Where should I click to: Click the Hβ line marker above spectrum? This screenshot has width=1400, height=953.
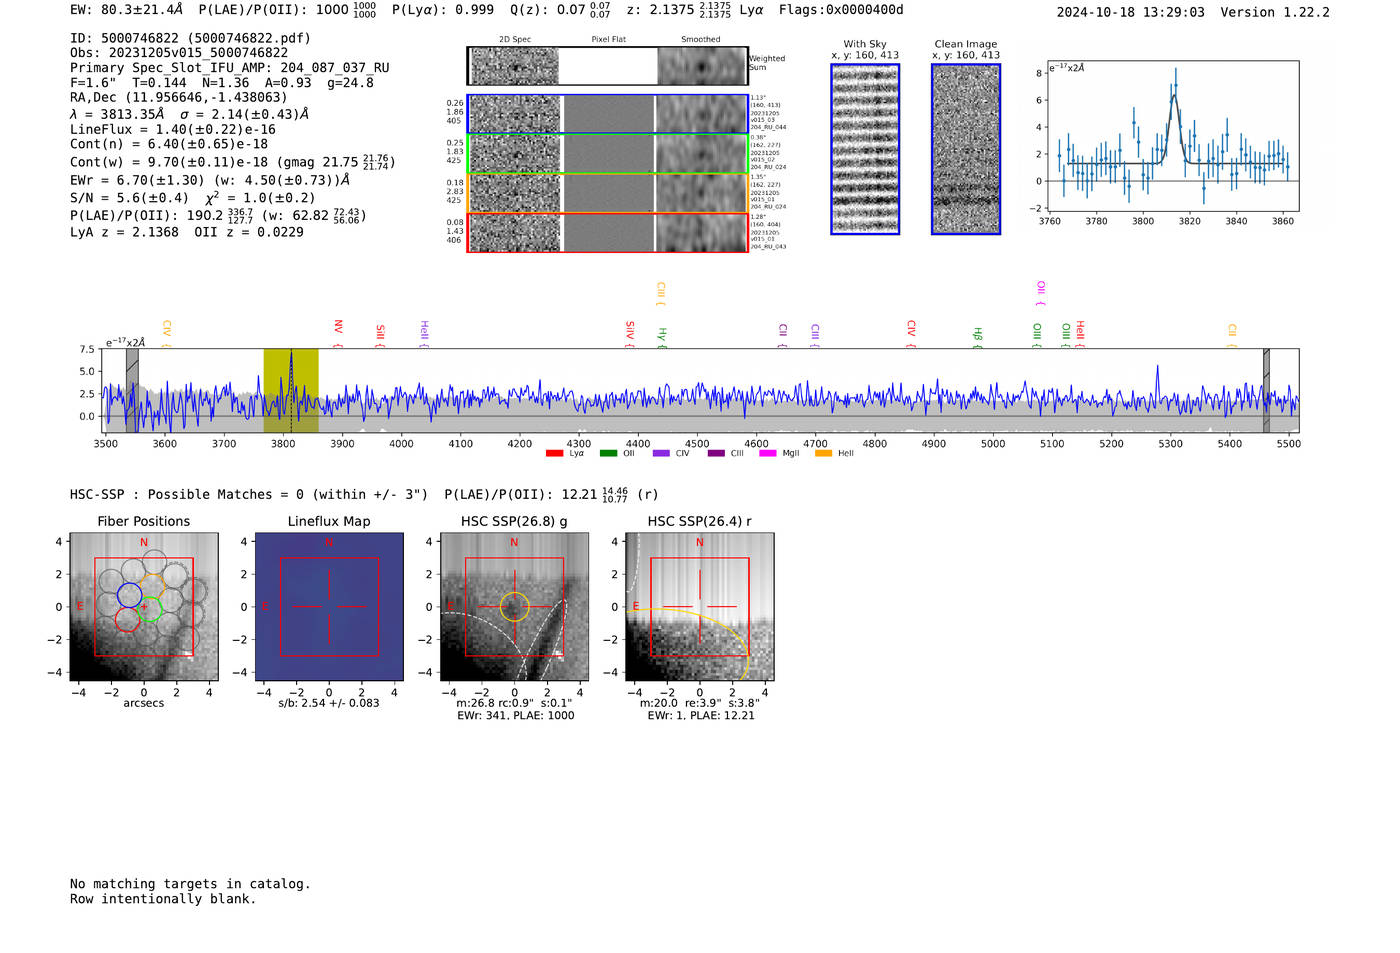click(x=978, y=337)
